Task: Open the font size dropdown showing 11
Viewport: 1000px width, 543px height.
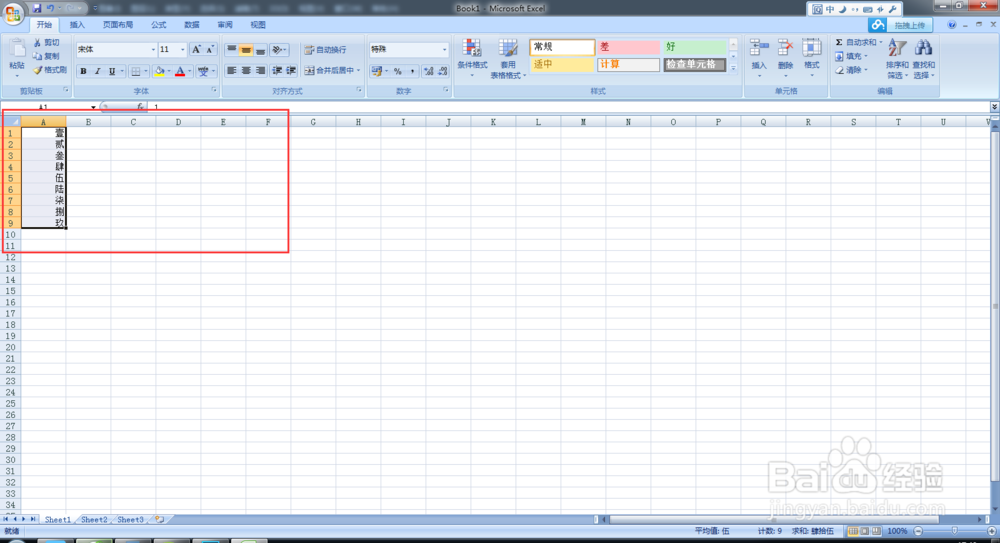Action: [182, 50]
